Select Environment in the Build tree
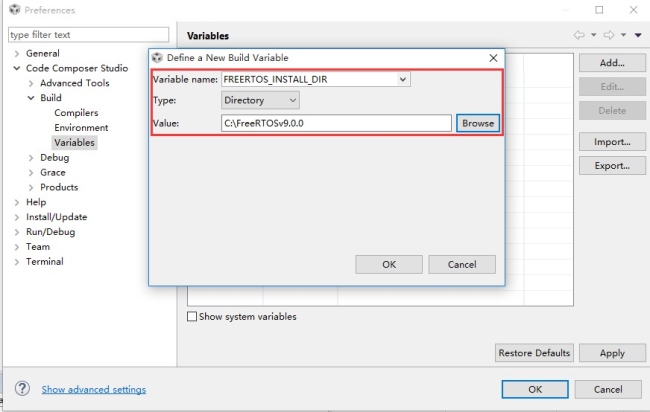The width and height of the screenshot is (650, 412). click(x=81, y=128)
